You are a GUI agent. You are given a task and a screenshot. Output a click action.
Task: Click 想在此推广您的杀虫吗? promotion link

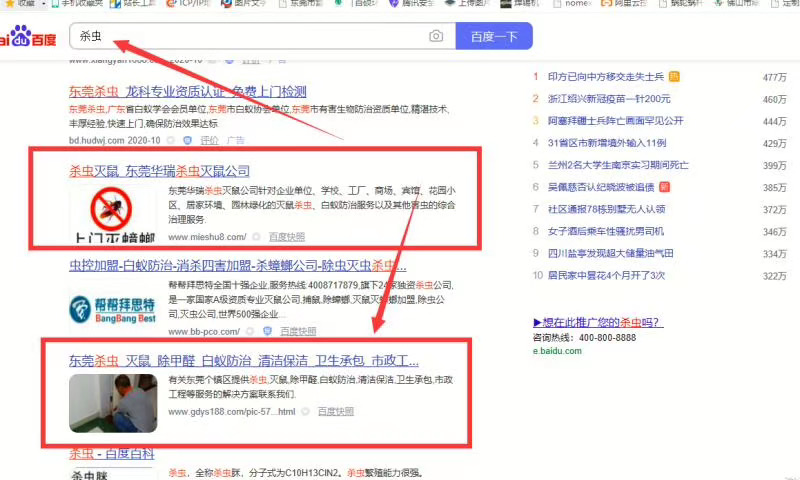pos(598,322)
